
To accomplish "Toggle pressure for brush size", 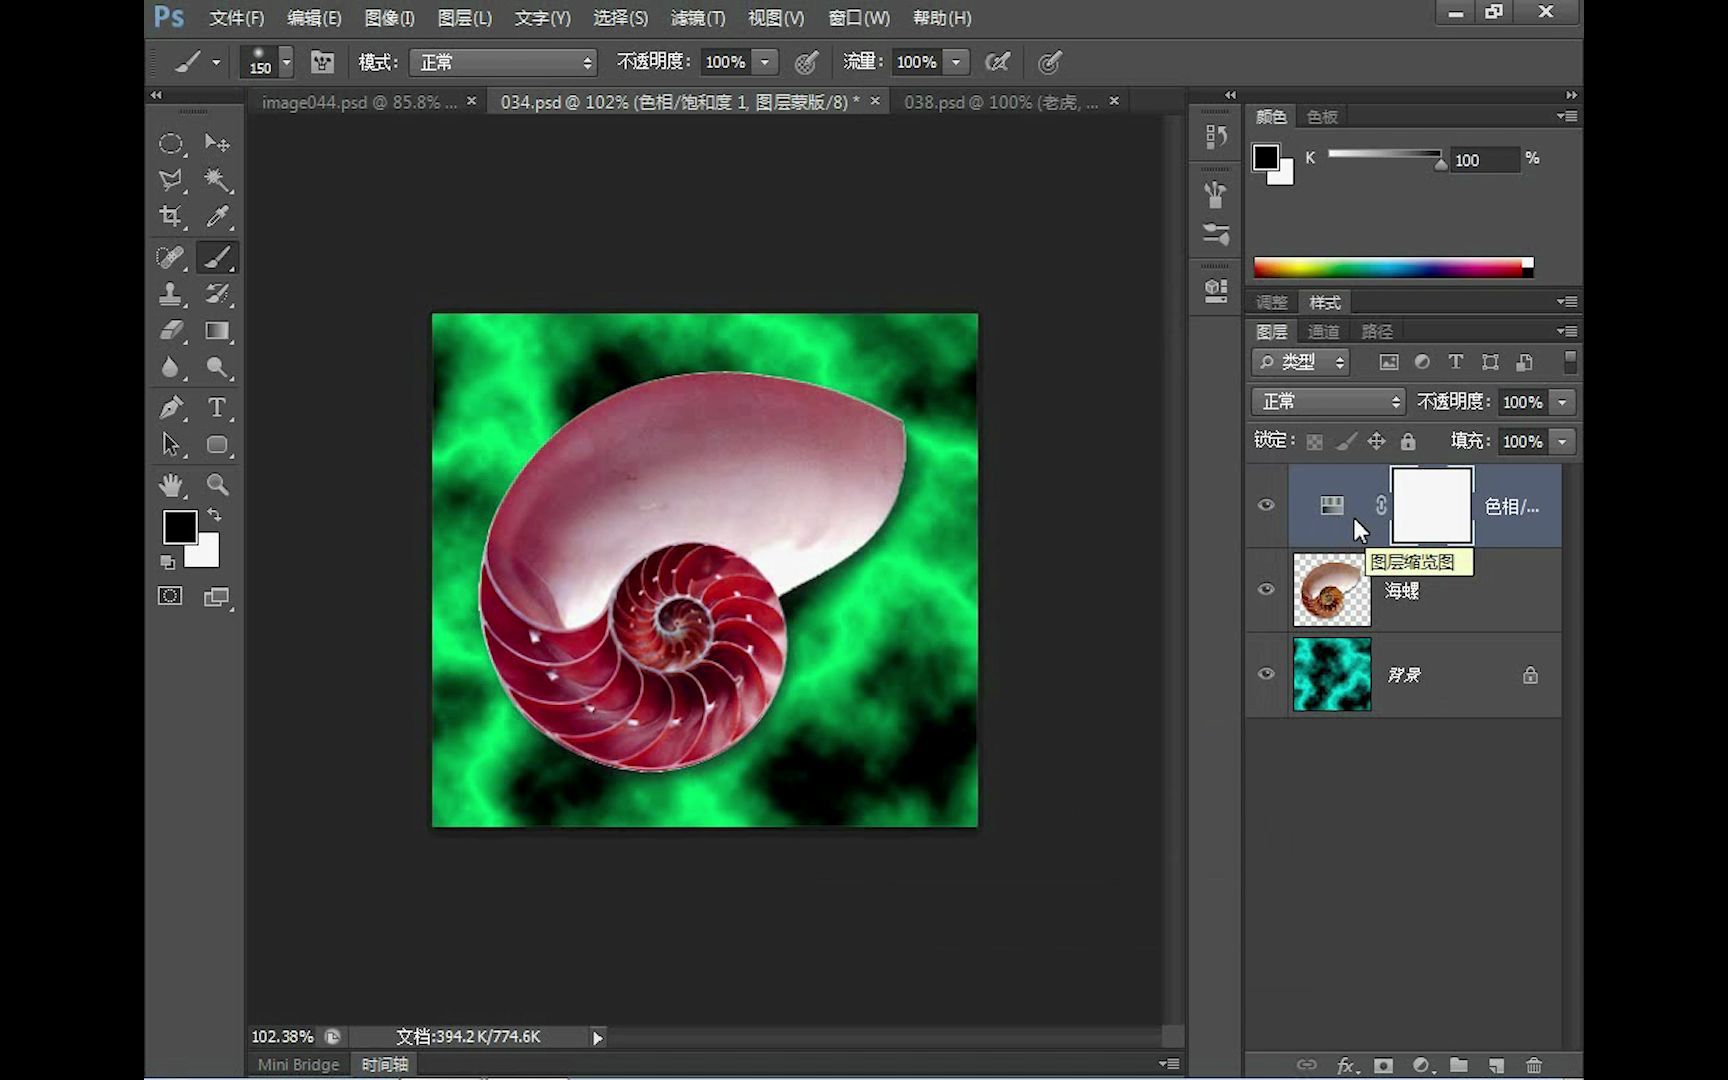I will click(x=1049, y=63).
